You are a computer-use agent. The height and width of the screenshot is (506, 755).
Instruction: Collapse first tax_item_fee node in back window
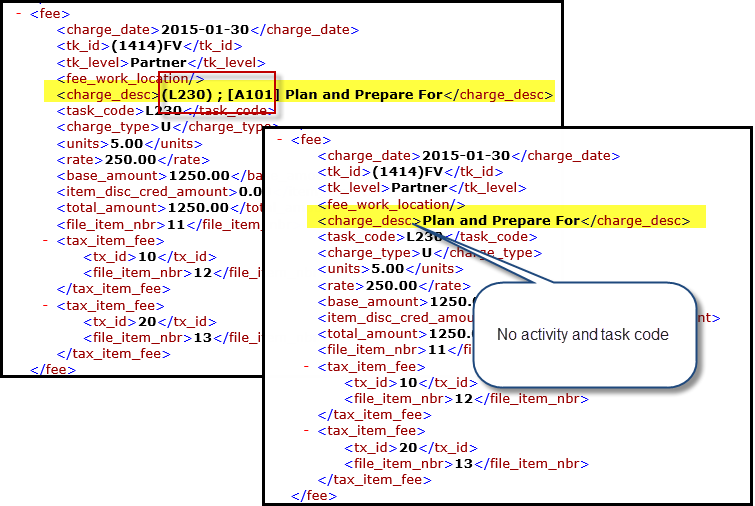[x=45, y=240]
